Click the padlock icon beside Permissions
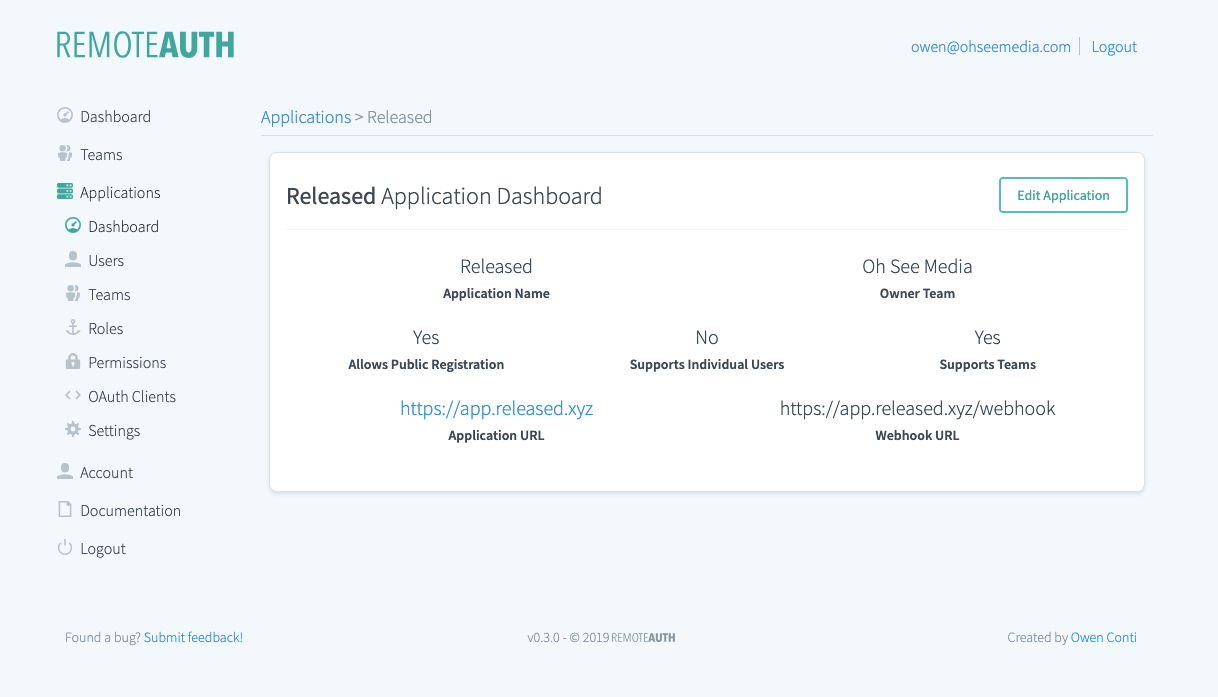1218x697 pixels. coord(73,362)
